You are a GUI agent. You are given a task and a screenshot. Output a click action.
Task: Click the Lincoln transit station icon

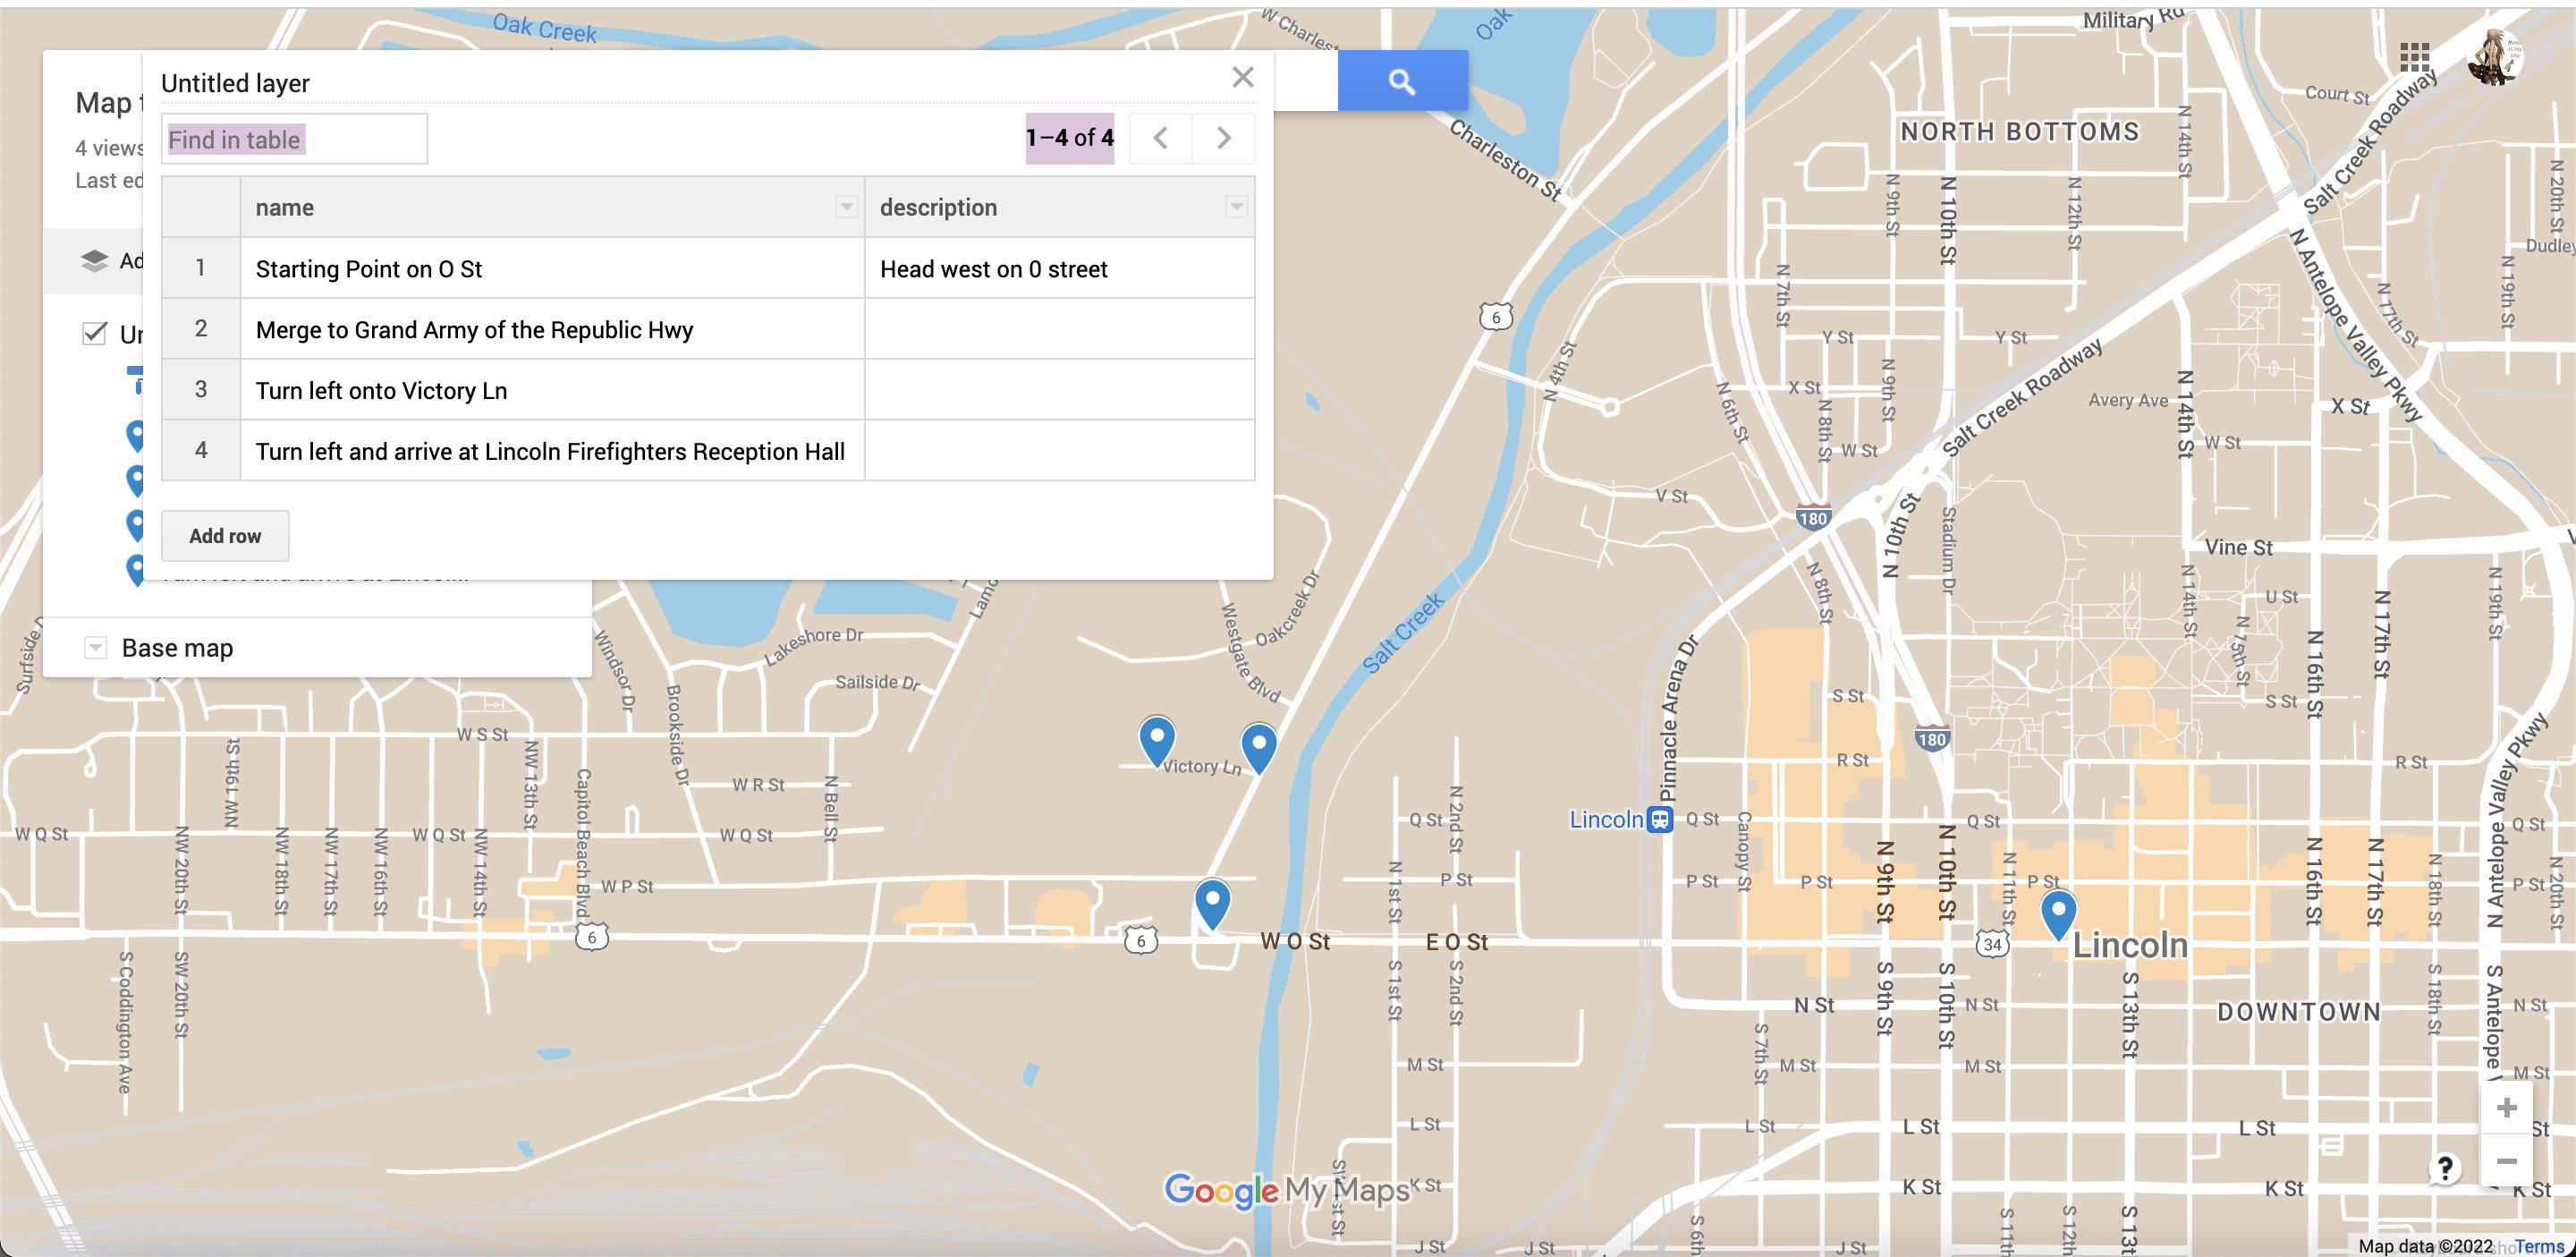[1660, 820]
